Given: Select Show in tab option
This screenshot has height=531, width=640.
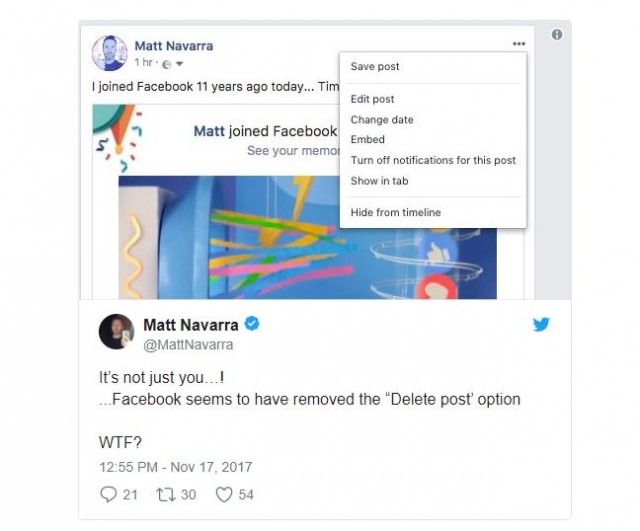Looking at the screenshot, I should [x=379, y=181].
